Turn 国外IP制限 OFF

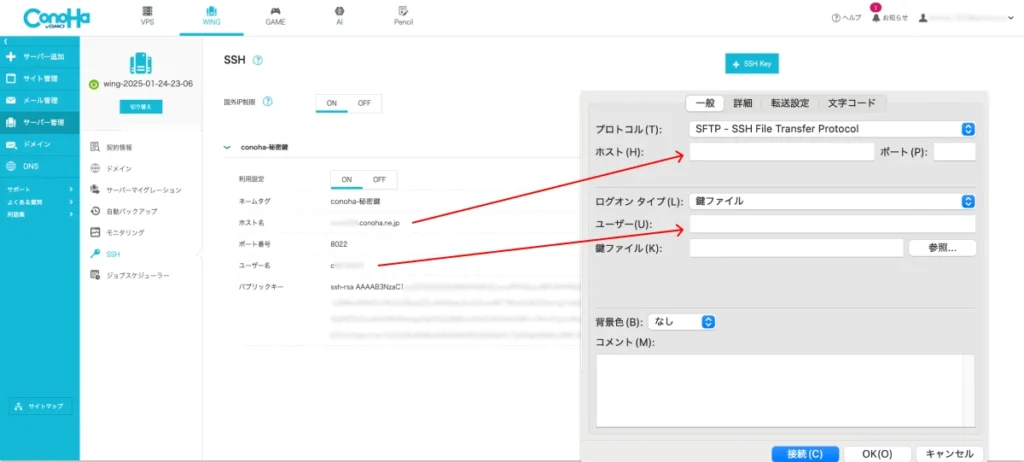364,103
